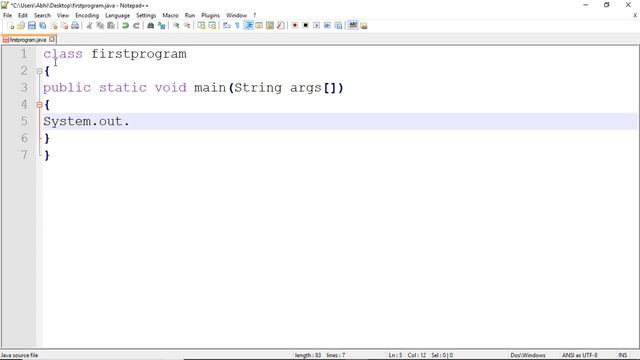
Task: Click the 'Dos\Windows' status bar entry
Action: (x=528, y=356)
